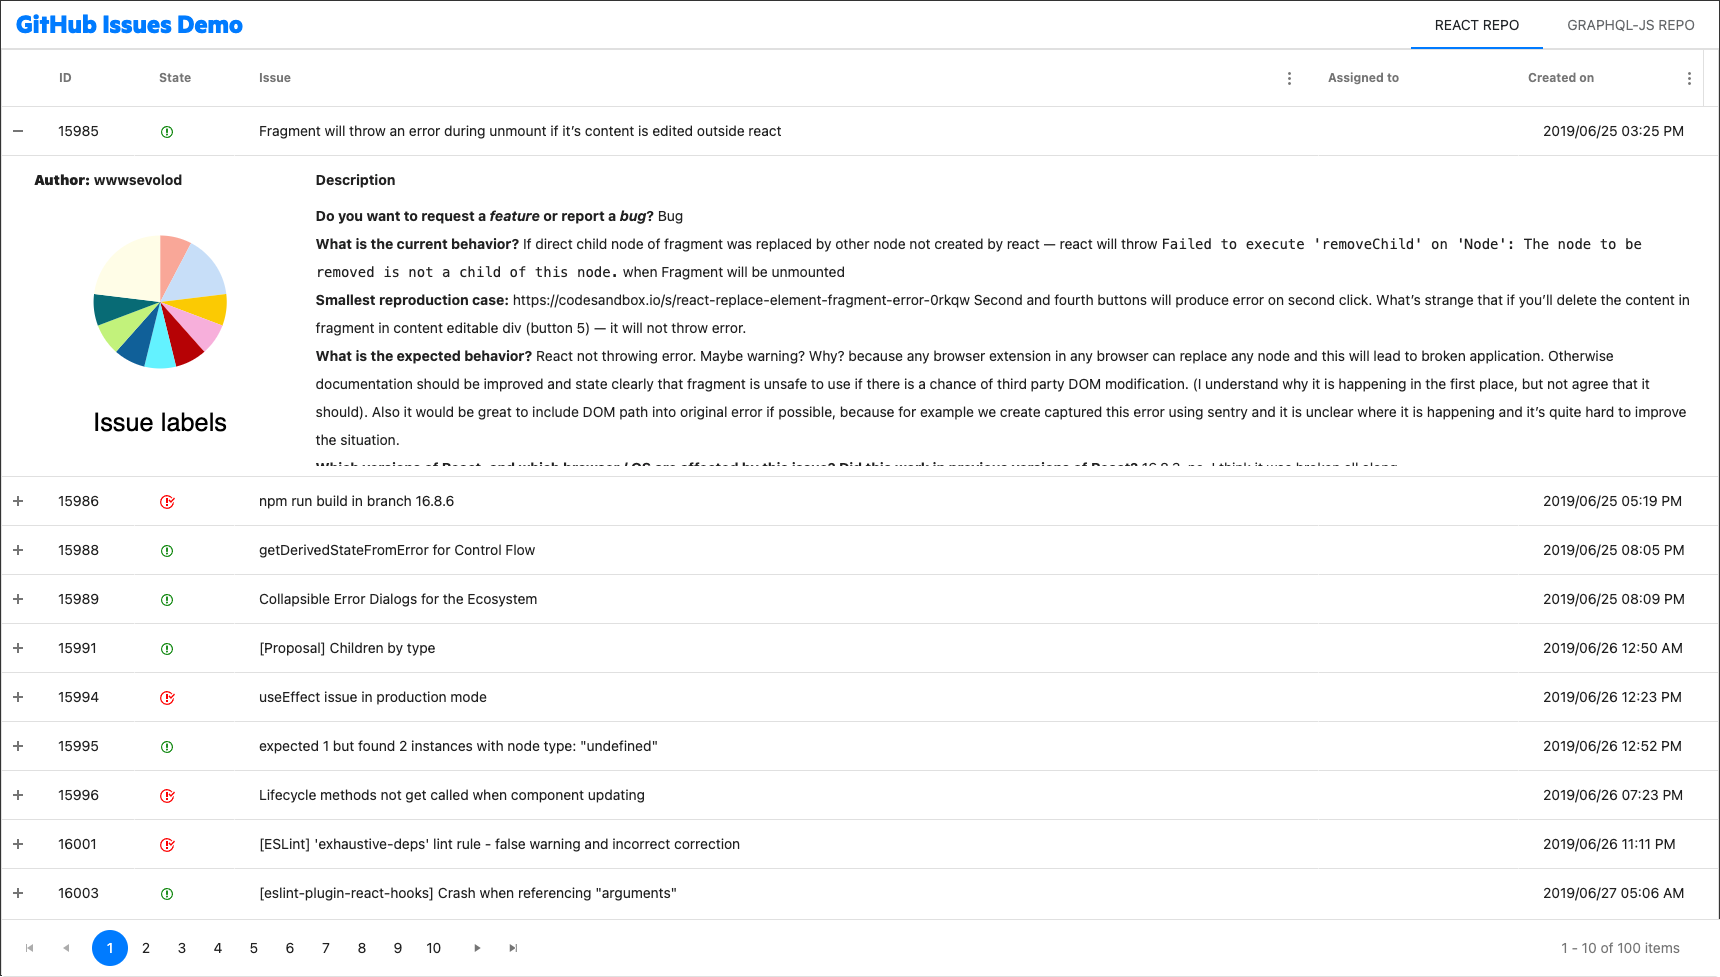Open the column options menu next to Issue header
The image size is (1720, 977).
click(x=1289, y=77)
